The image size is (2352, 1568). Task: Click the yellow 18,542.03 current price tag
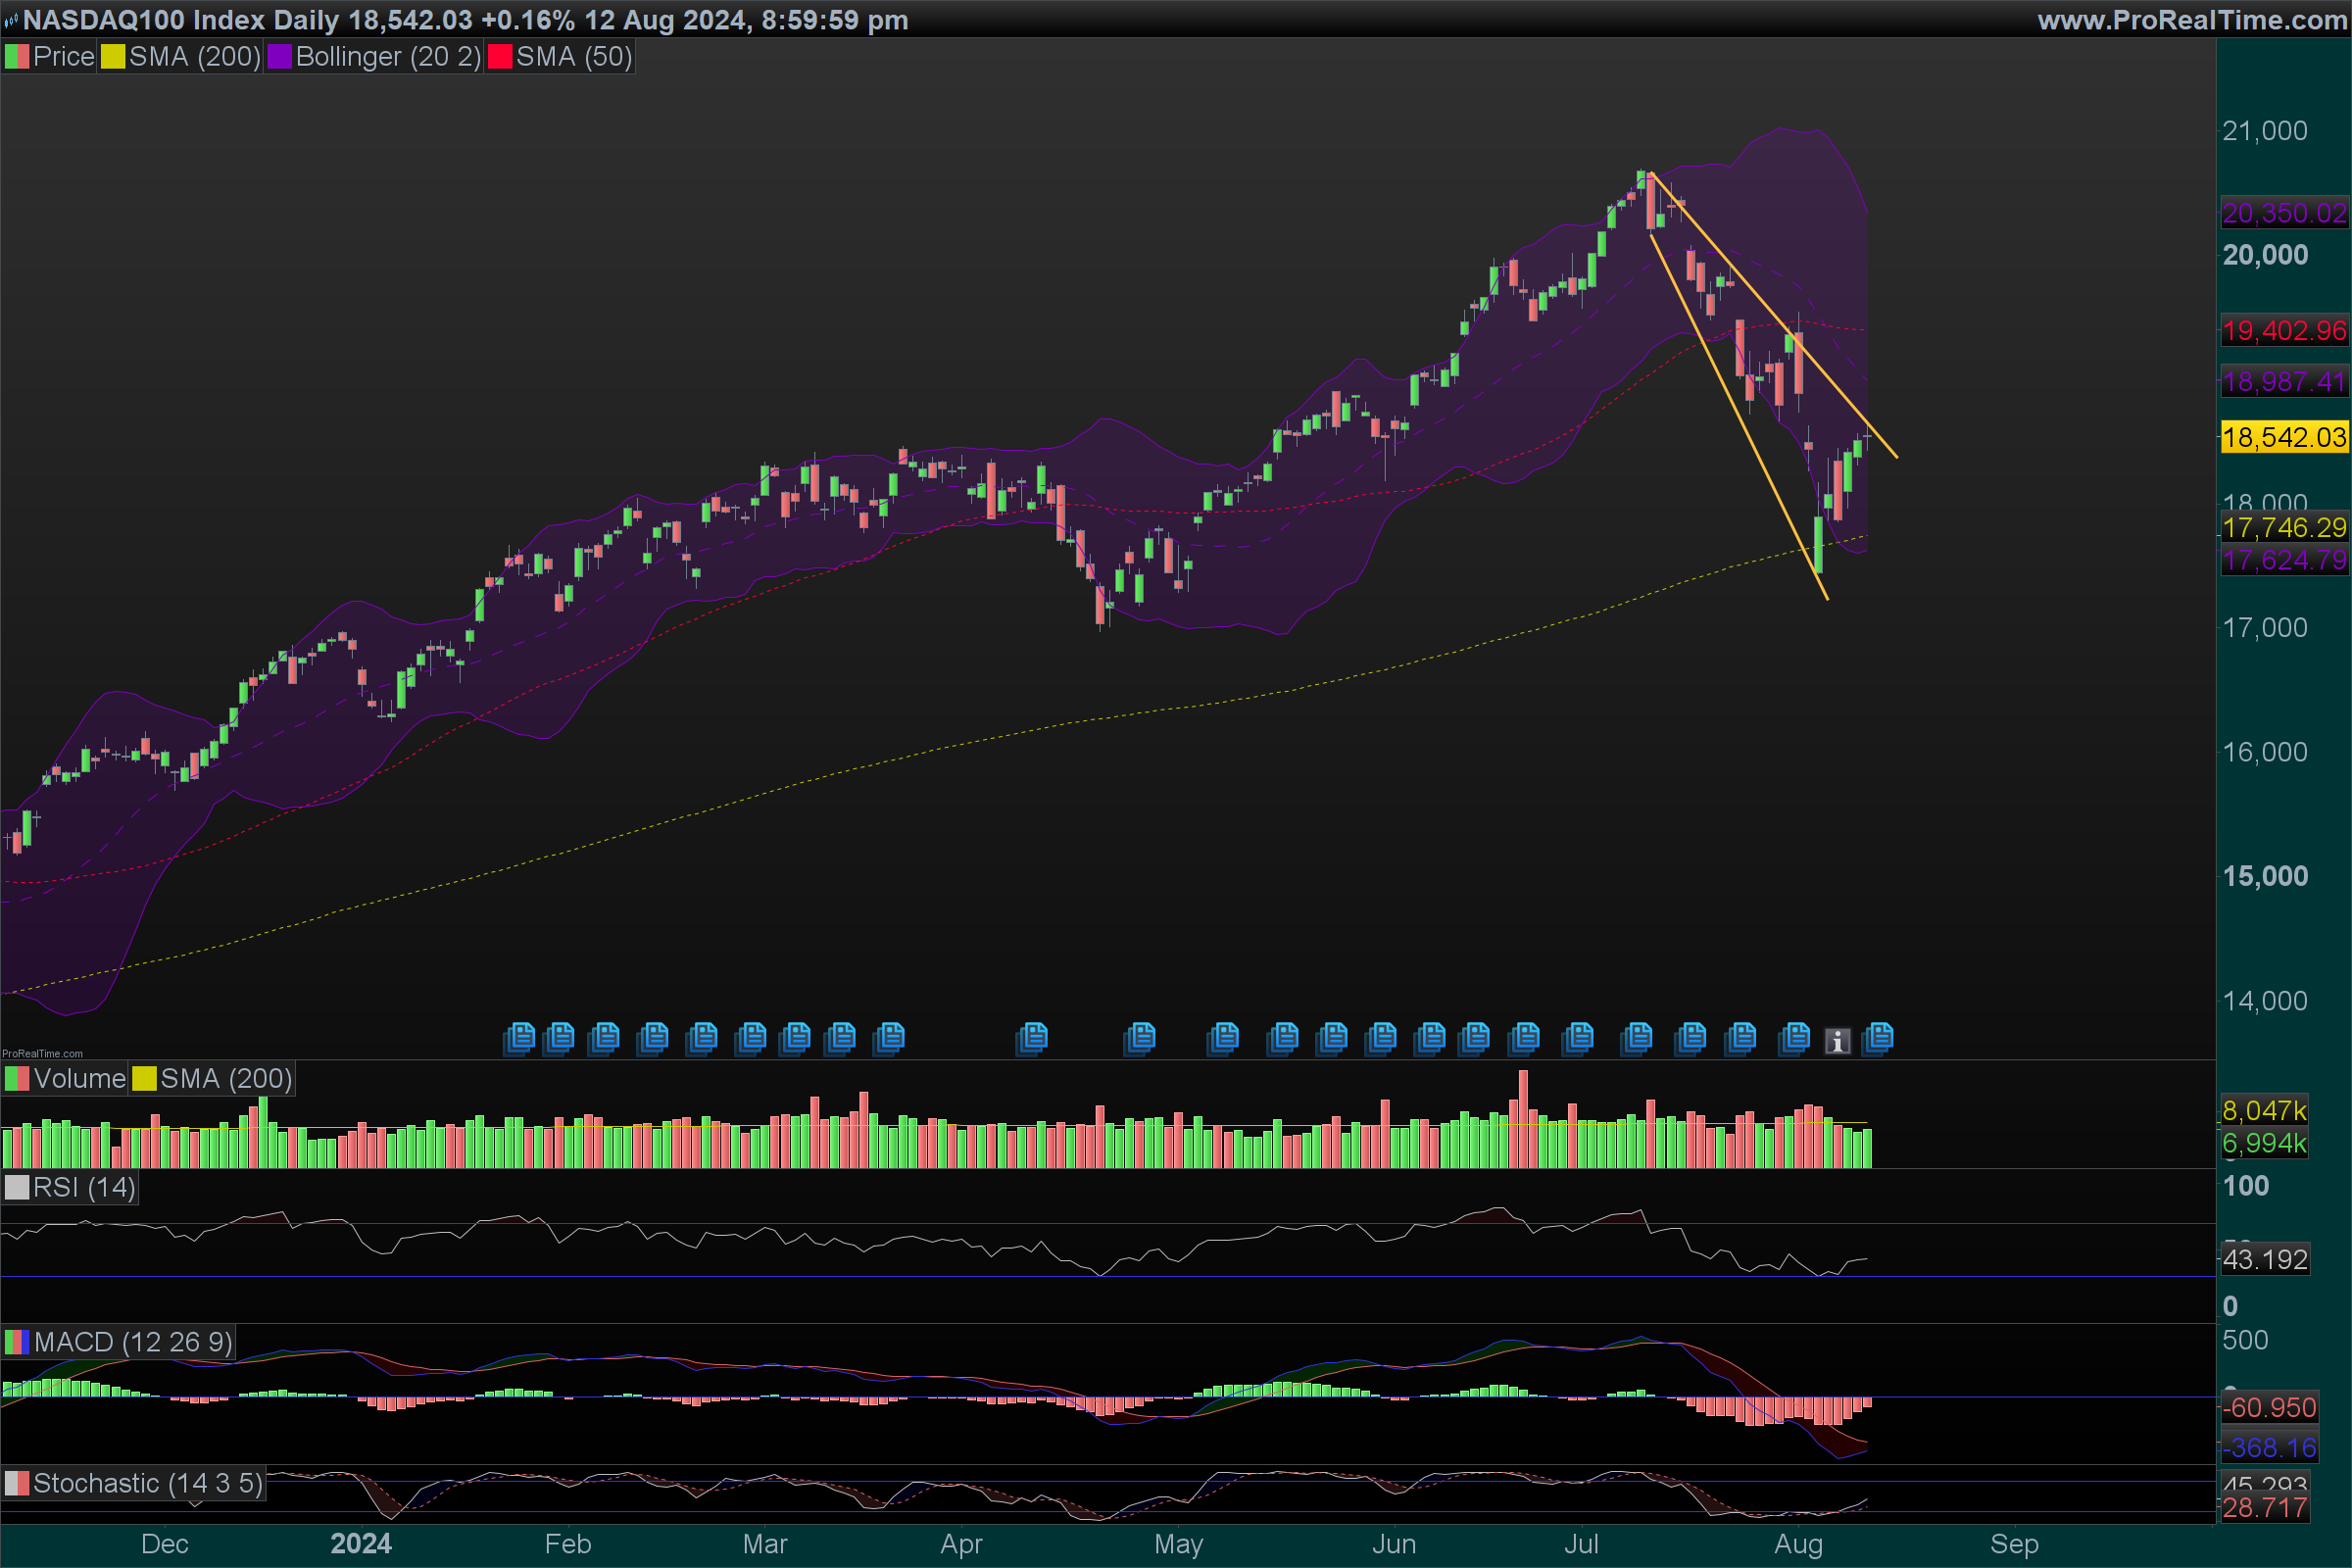point(2284,437)
